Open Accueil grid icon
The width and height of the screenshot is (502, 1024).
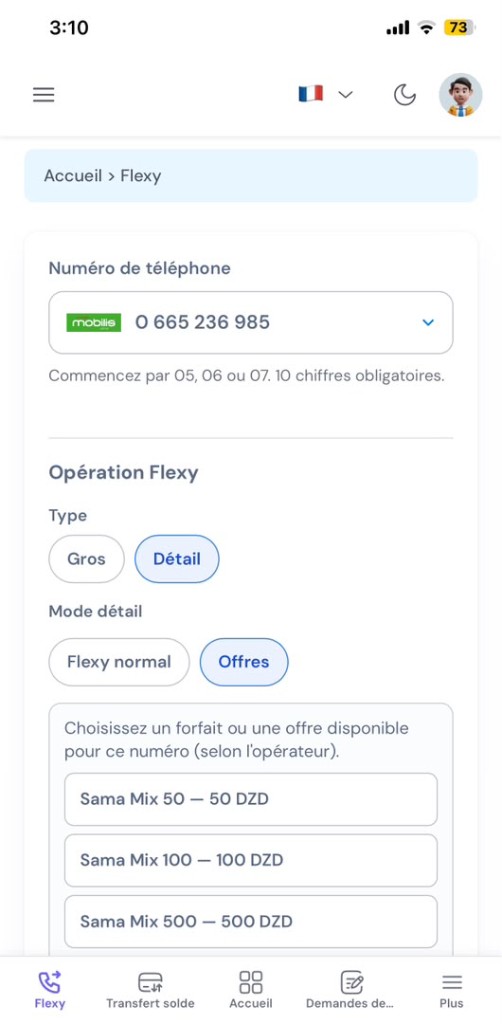(251, 989)
